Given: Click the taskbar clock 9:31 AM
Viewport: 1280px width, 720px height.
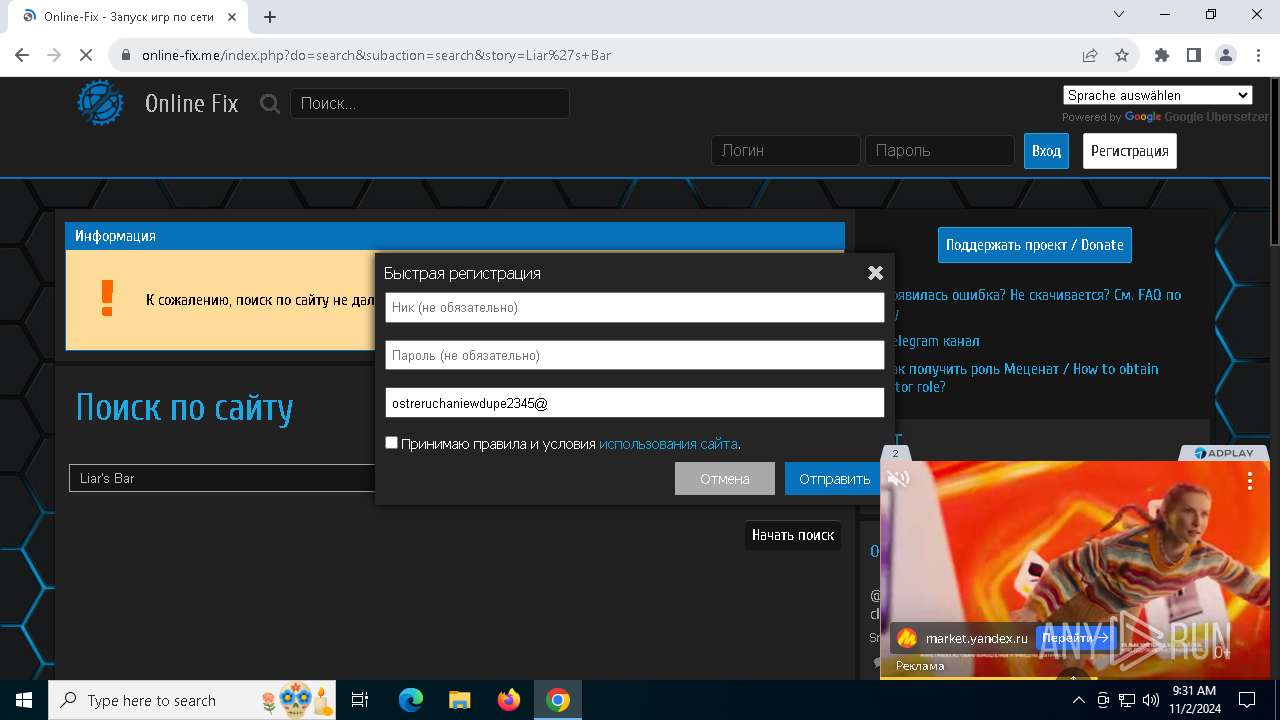Looking at the screenshot, I should [1193, 700].
